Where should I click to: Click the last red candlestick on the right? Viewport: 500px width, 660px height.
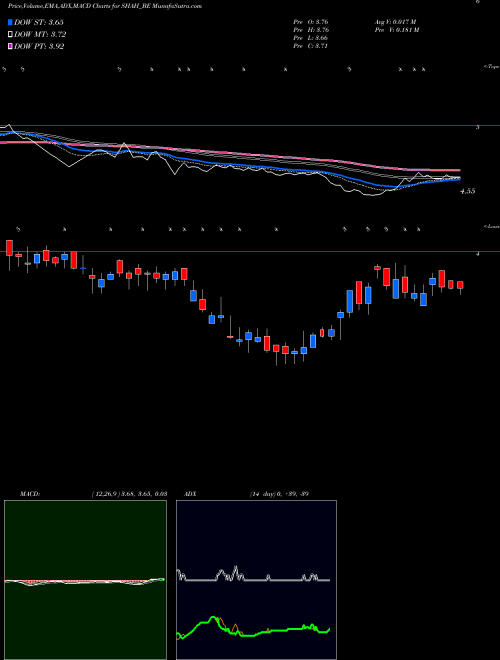tap(460, 285)
